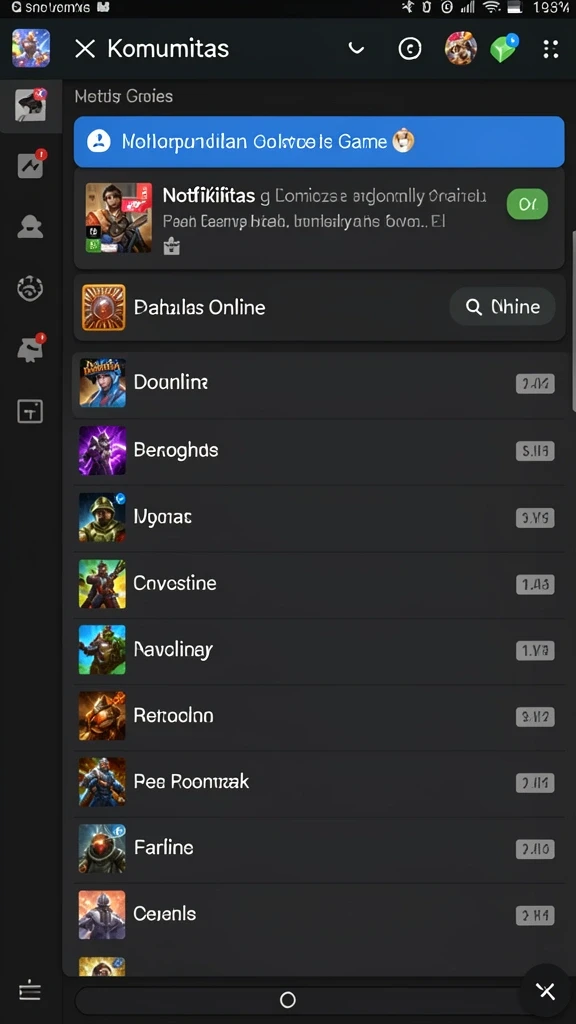The height and width of the screenshot is (1024, 576).
Task: Select the Farline list entry
Action: [x=319, y=848]
